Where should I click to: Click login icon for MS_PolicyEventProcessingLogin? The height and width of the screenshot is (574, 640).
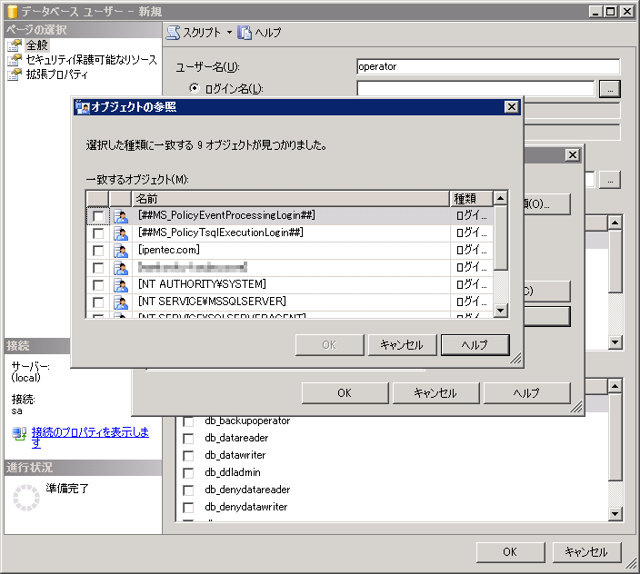tap(121, 216)
